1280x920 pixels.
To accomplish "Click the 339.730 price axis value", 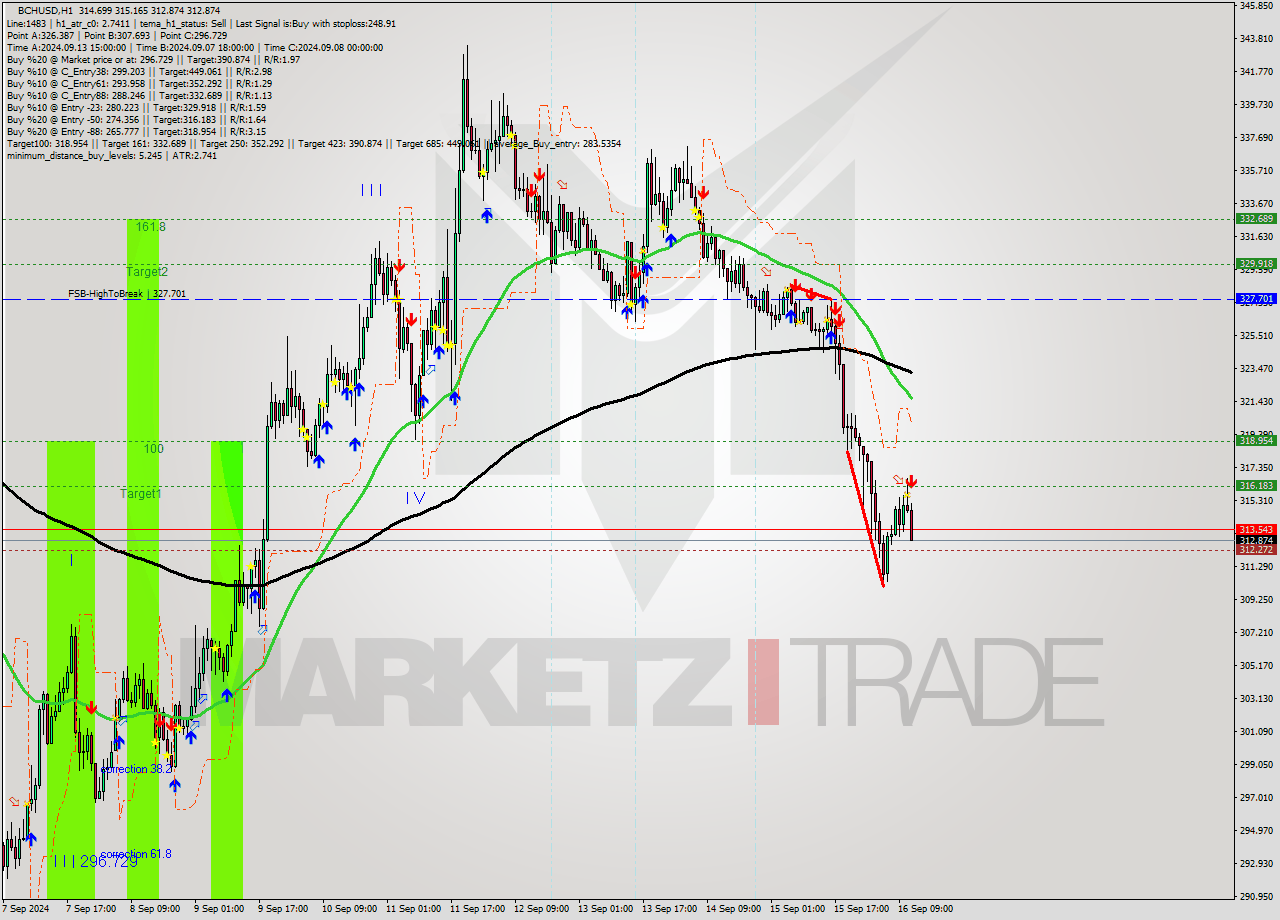I will 1256,104.
